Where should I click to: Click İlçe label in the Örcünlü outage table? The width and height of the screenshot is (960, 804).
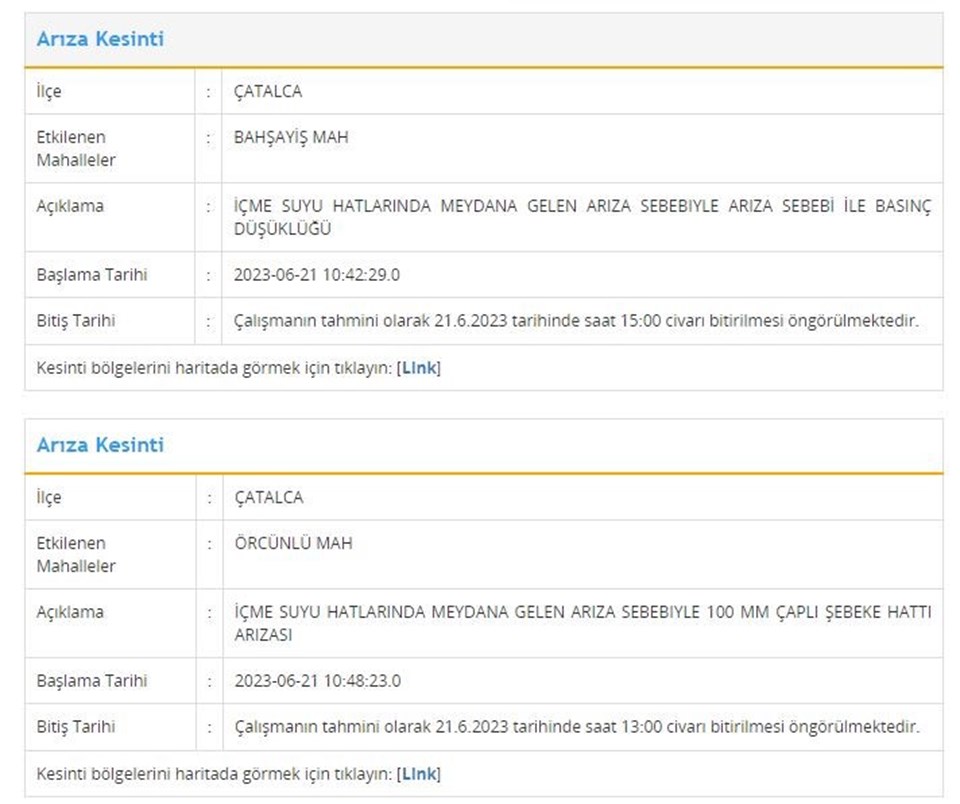pyautogui.click(x=48, y=497)
